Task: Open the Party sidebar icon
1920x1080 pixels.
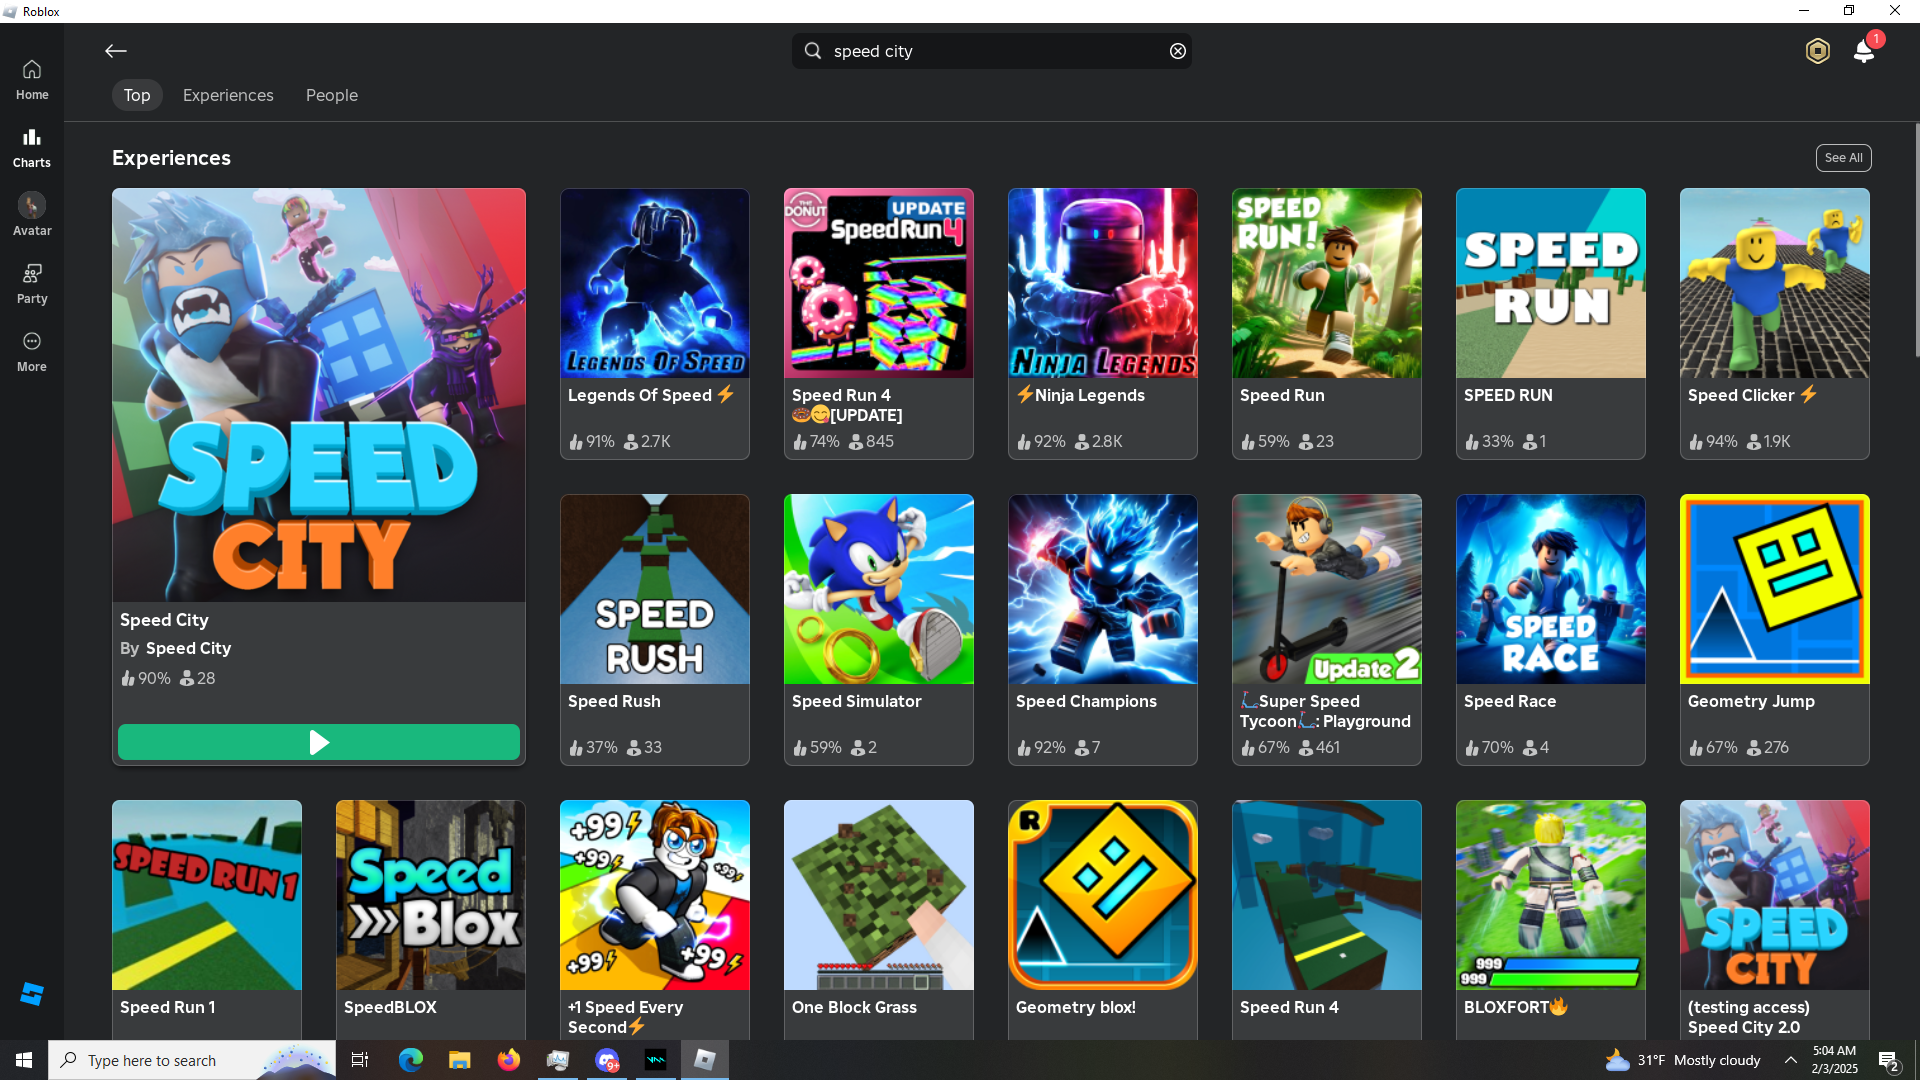Action: (32, 283)
